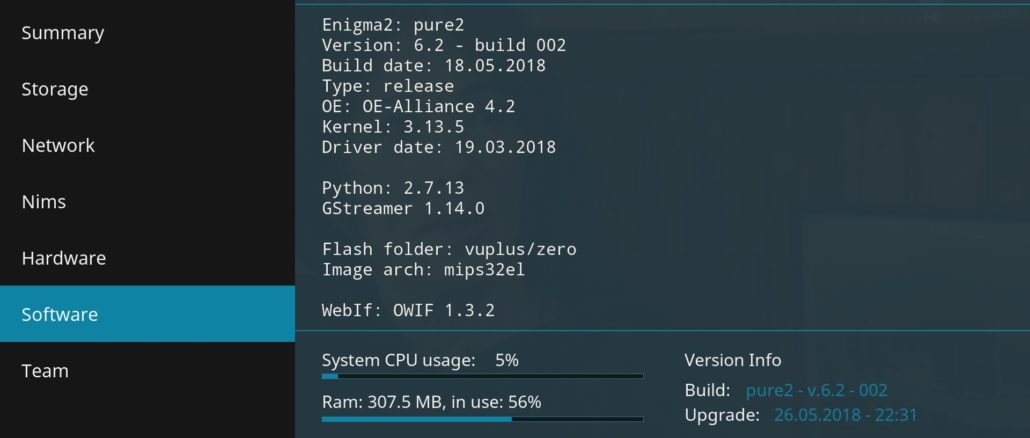Image resolution: width=1030 pixels, height=438 pixels.
Task: Open the Summary menu item
Action: [x=147, y=33]
